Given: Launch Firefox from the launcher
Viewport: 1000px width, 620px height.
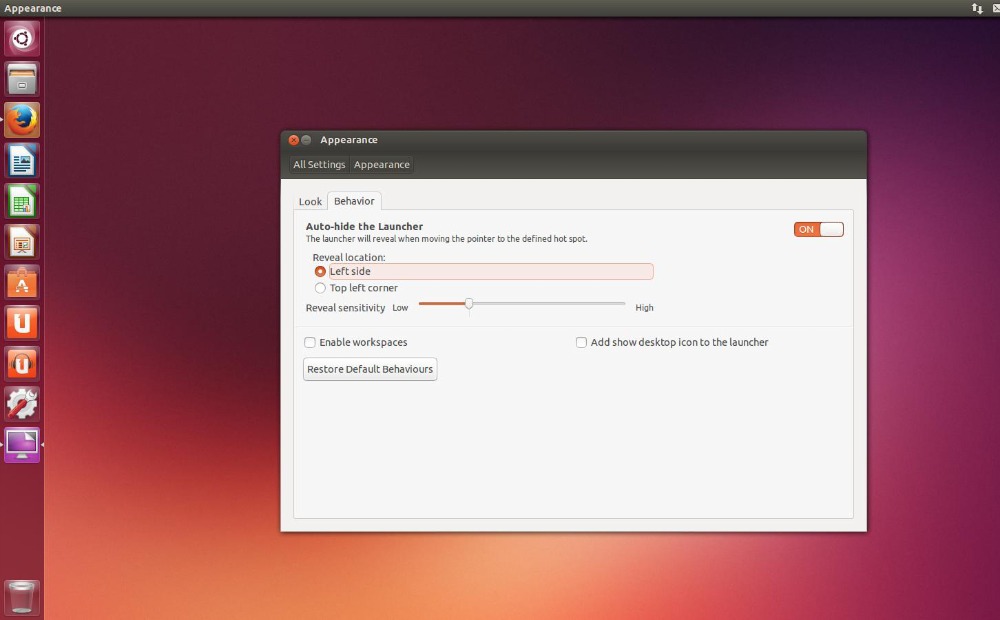Looking at the screenshot, I should click(22, 120).
